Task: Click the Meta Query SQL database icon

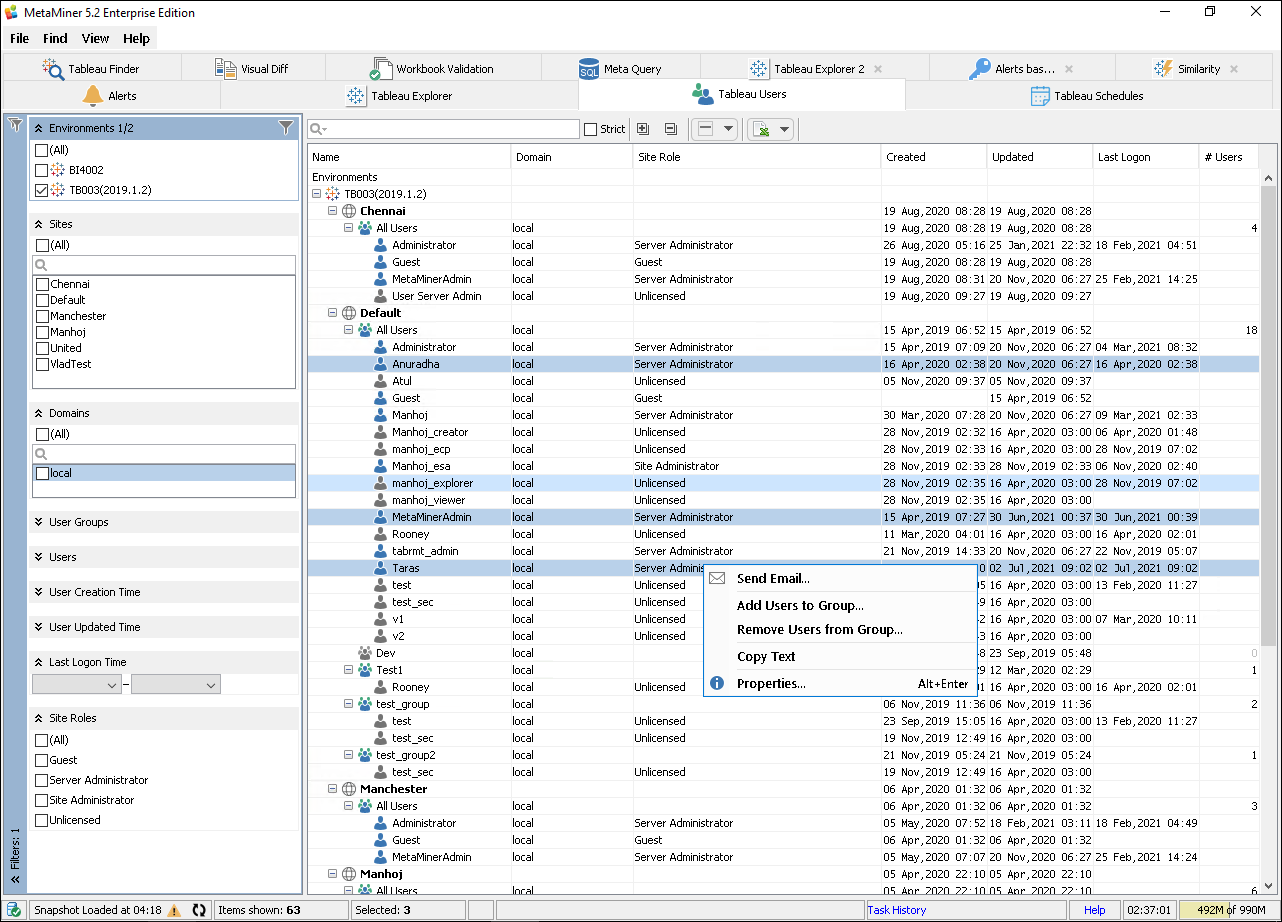Action: 589,69
